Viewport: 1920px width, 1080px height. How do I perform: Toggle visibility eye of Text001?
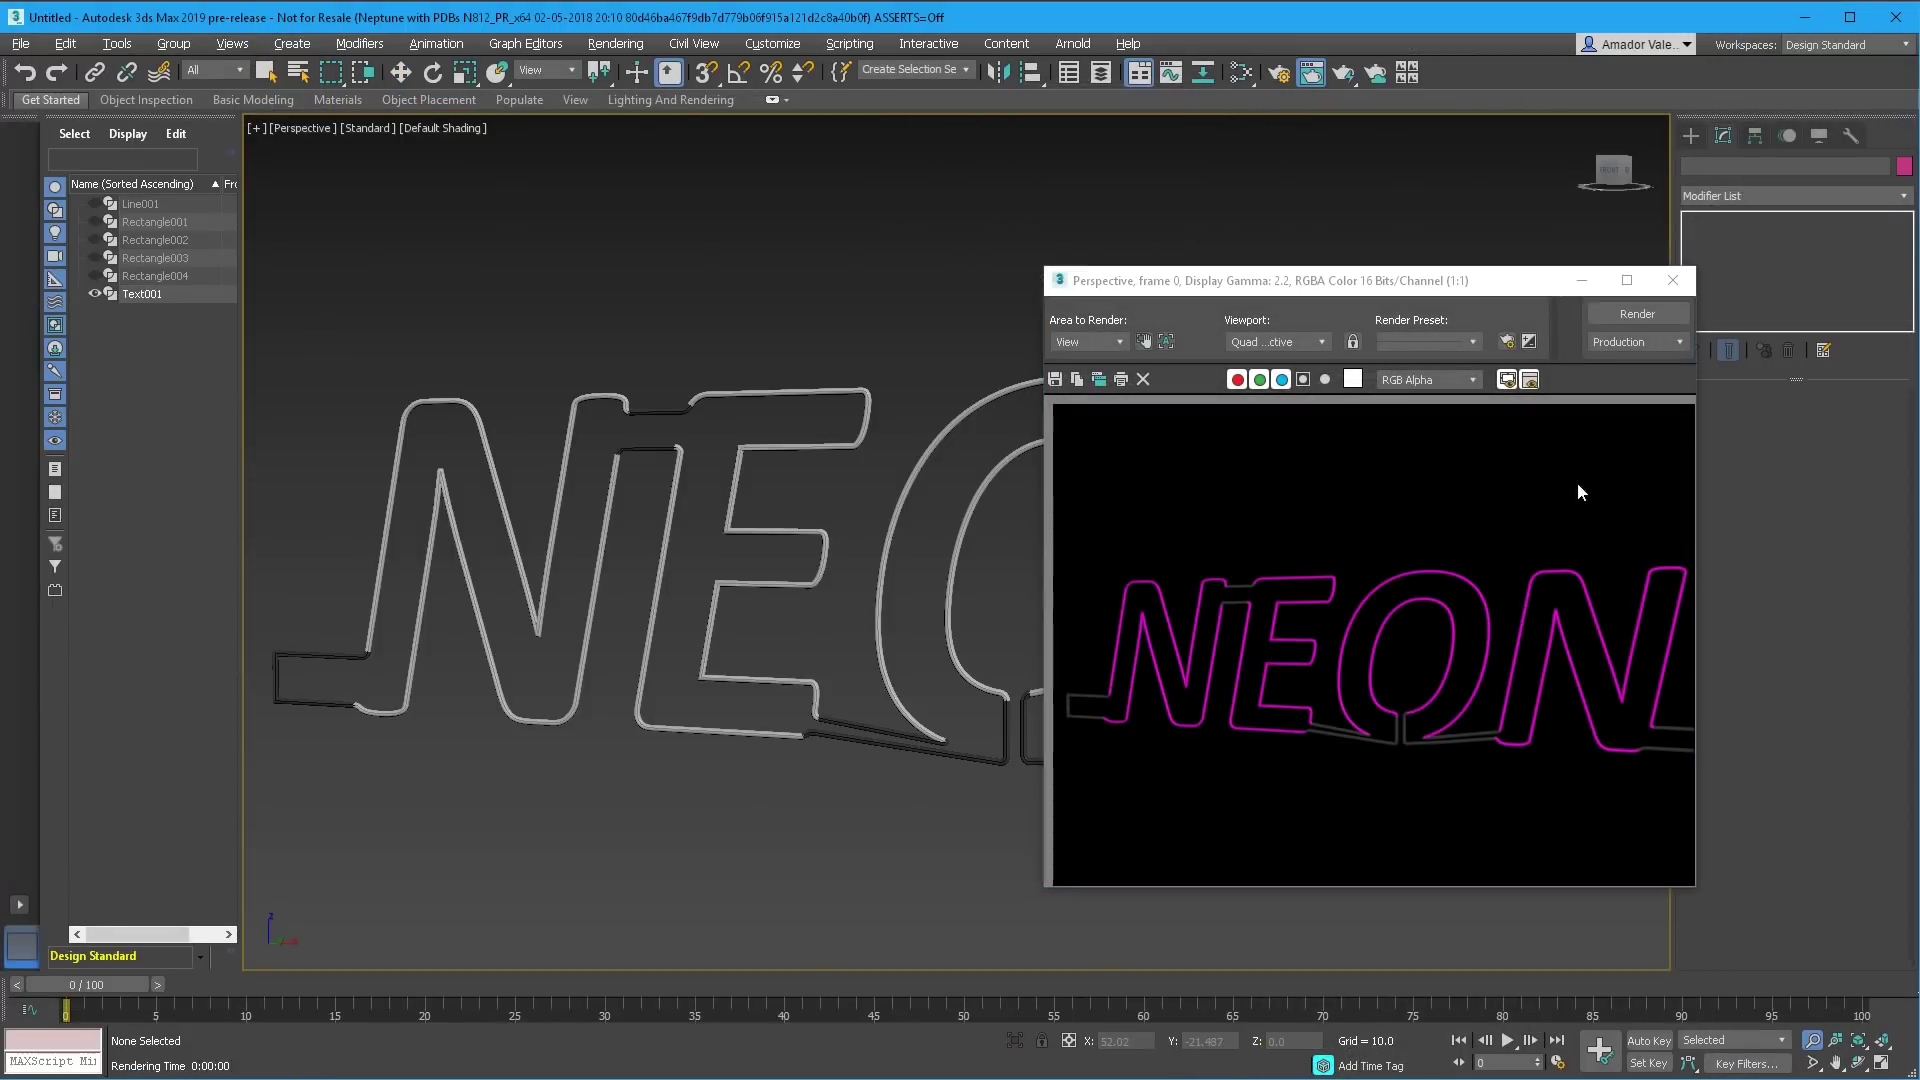point(95,294)
